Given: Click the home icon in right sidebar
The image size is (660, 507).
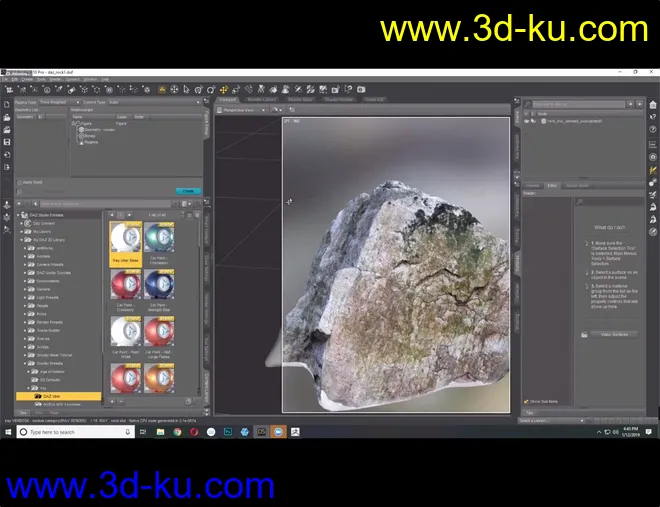Looking at the screenshot, I should (x=652, y=105).
